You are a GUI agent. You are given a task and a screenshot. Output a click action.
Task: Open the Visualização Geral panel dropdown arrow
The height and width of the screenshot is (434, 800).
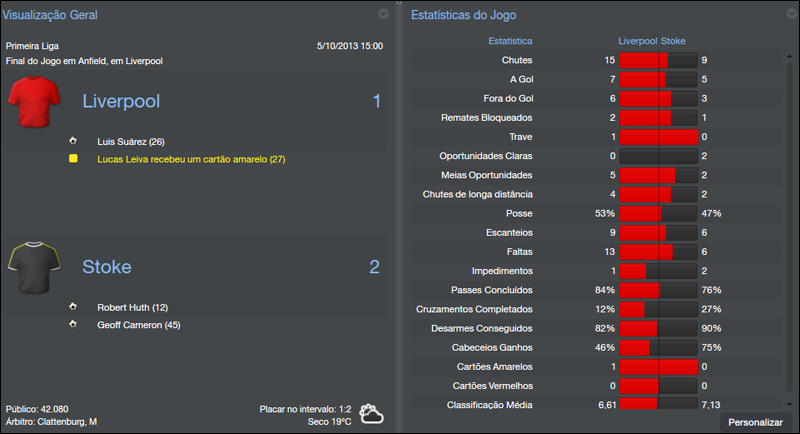[x=383, y=15]
